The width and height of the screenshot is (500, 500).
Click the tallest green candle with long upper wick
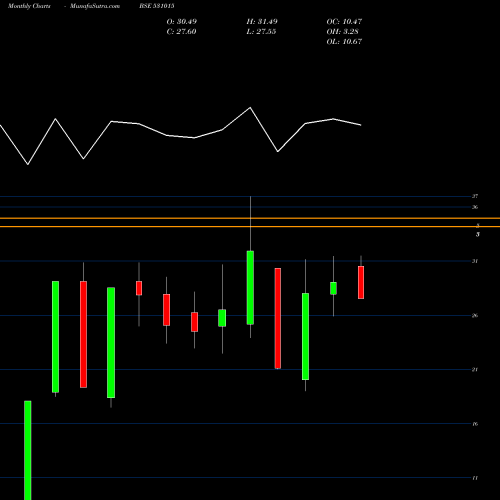coord(250,287)
